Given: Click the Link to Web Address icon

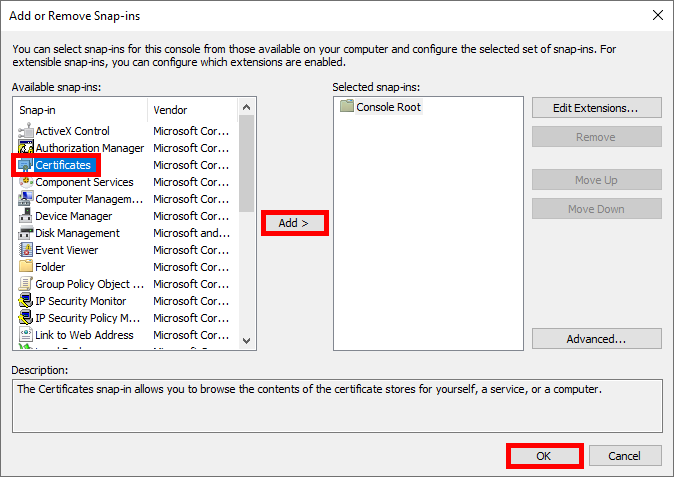Looking at the screenshot, I should [26, 335].
